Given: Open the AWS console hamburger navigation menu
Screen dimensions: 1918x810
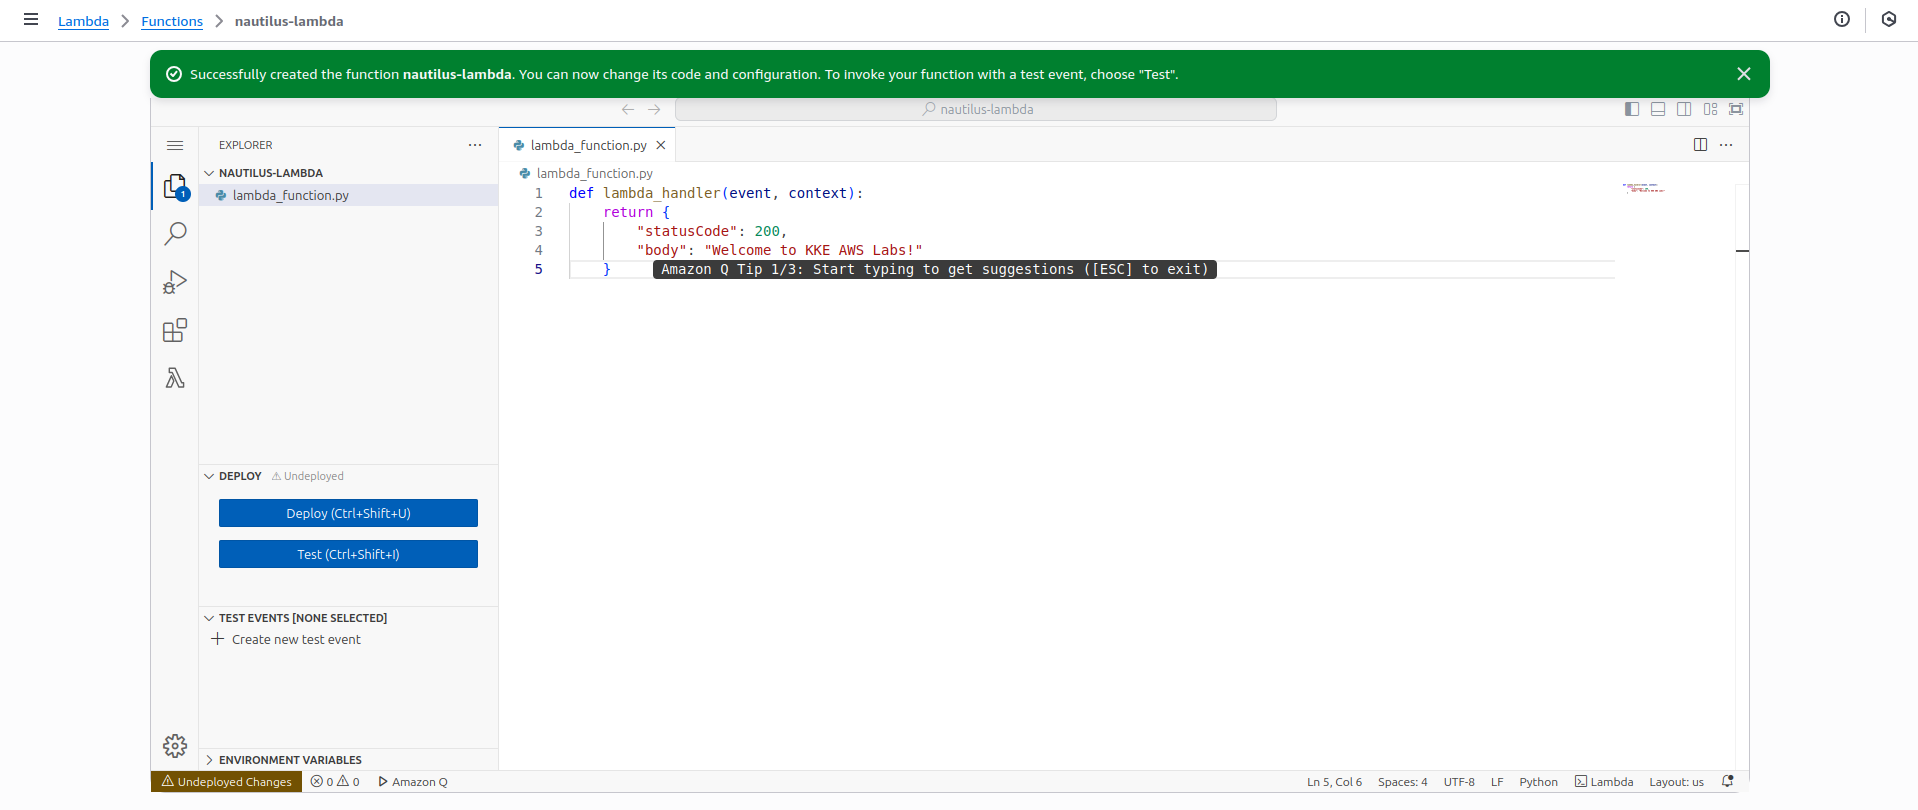Looking at the screenshot, I should point(31,19).
